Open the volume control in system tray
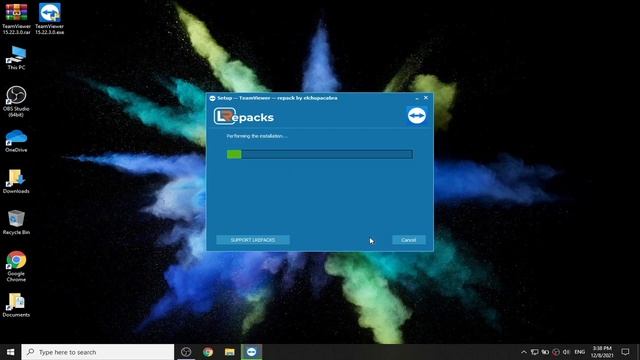 click(566, 352)
